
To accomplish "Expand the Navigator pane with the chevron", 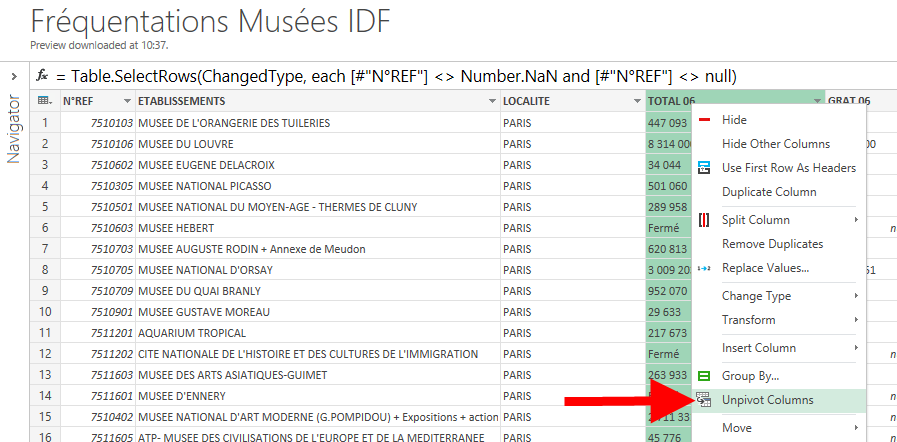I will tap(14, 77).
